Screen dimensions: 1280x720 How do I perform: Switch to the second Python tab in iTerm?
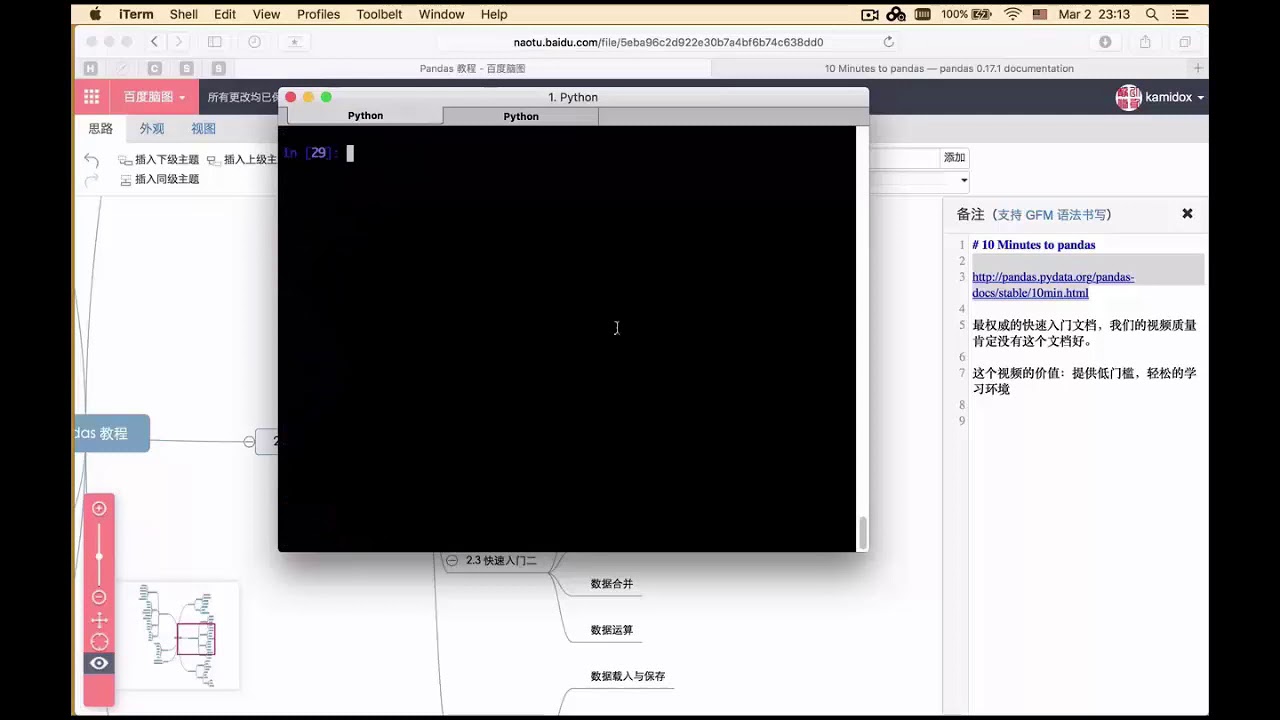pyautogui.click(x=521, y=116)
